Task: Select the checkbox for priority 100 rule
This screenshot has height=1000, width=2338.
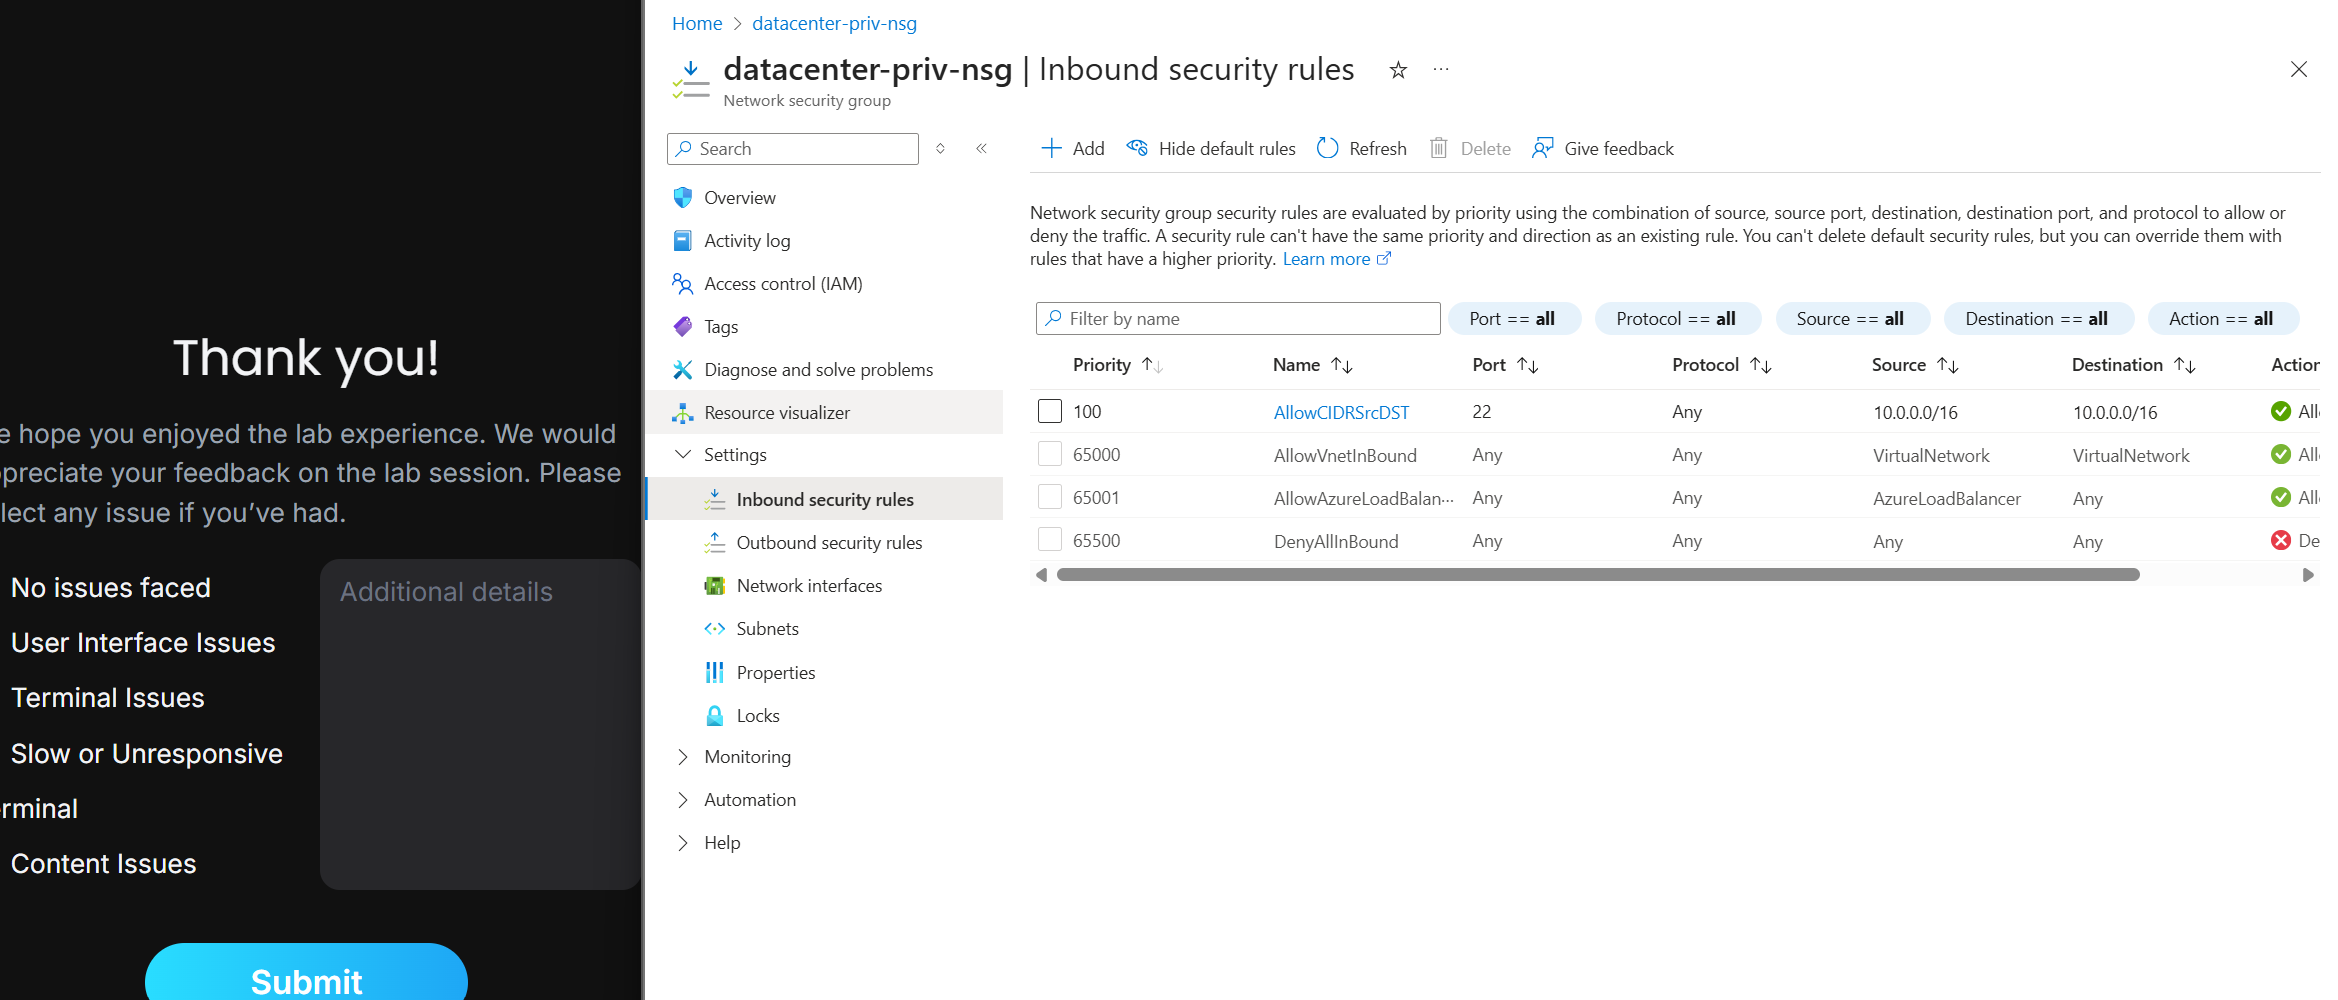Action: 1050,411
